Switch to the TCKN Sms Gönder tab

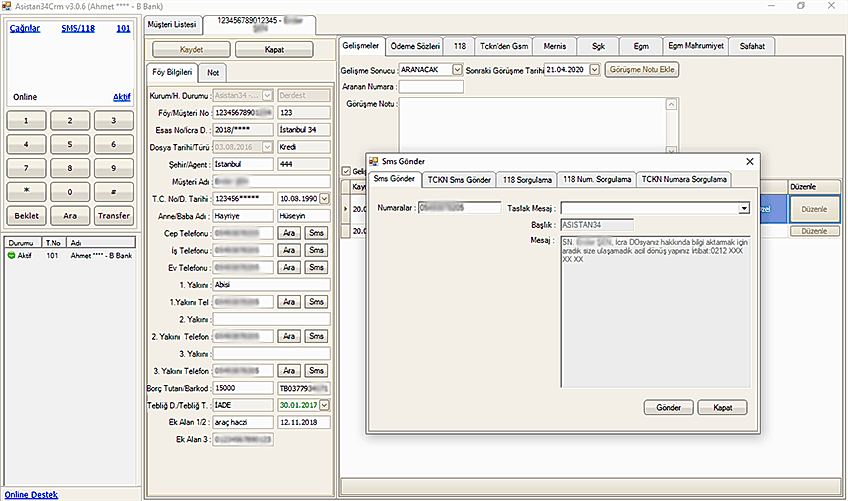[458, 179]
